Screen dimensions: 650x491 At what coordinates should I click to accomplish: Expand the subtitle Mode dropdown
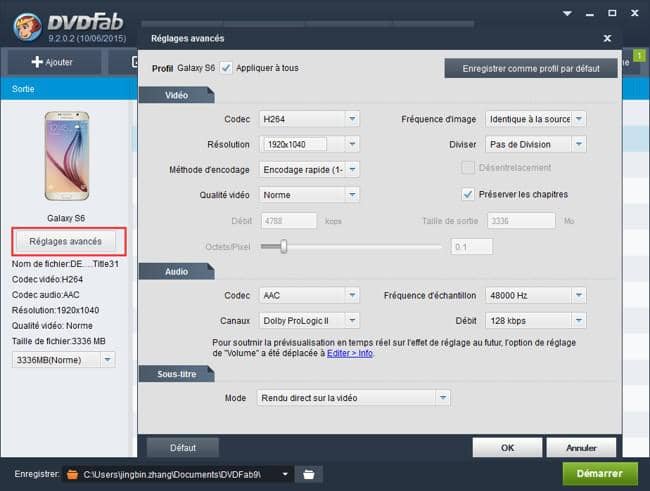(353, 398)
